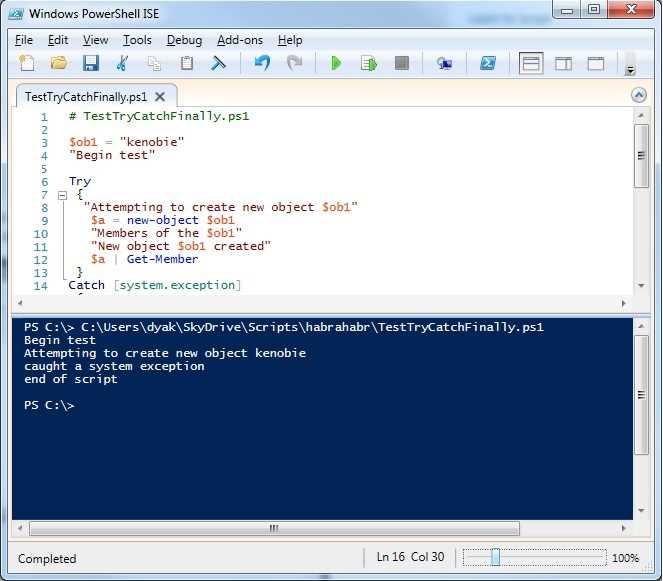The image size is (663, 581).
Task: Click the '"New object $ob1 created"' line
Action: [x=181, y=246]
